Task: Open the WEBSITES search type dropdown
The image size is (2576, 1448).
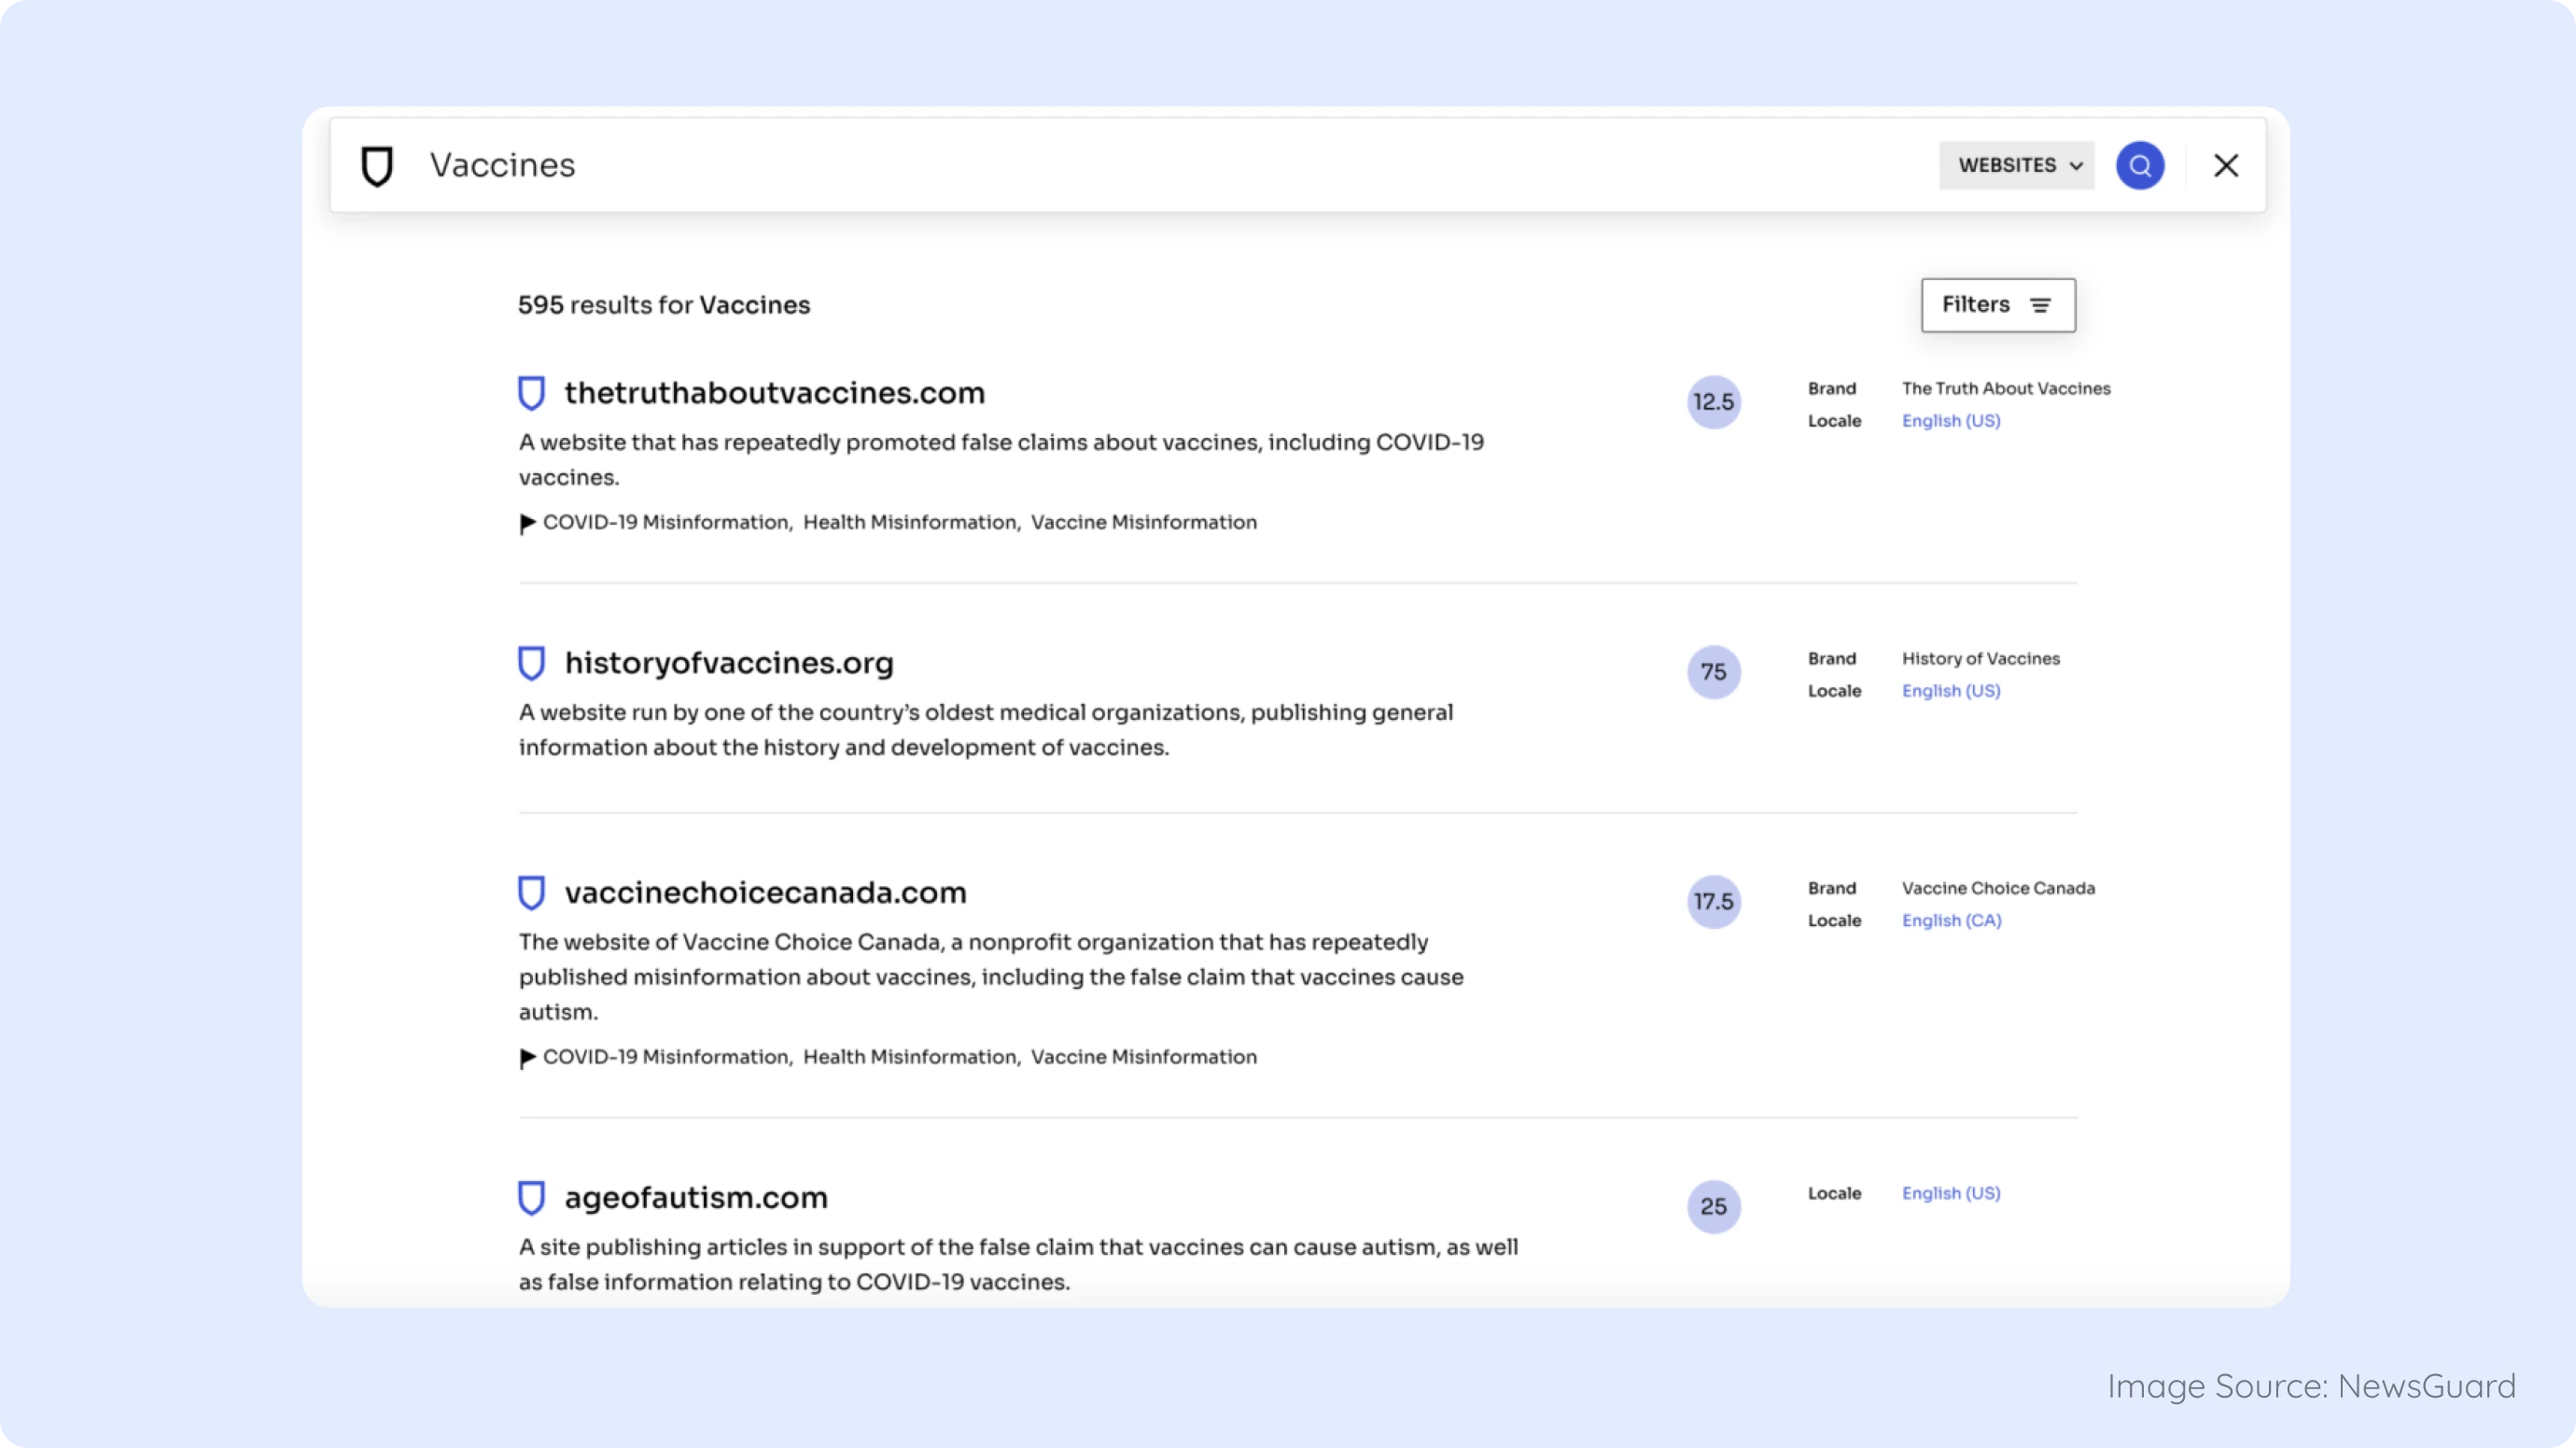Action: [x=2017, y=165]
